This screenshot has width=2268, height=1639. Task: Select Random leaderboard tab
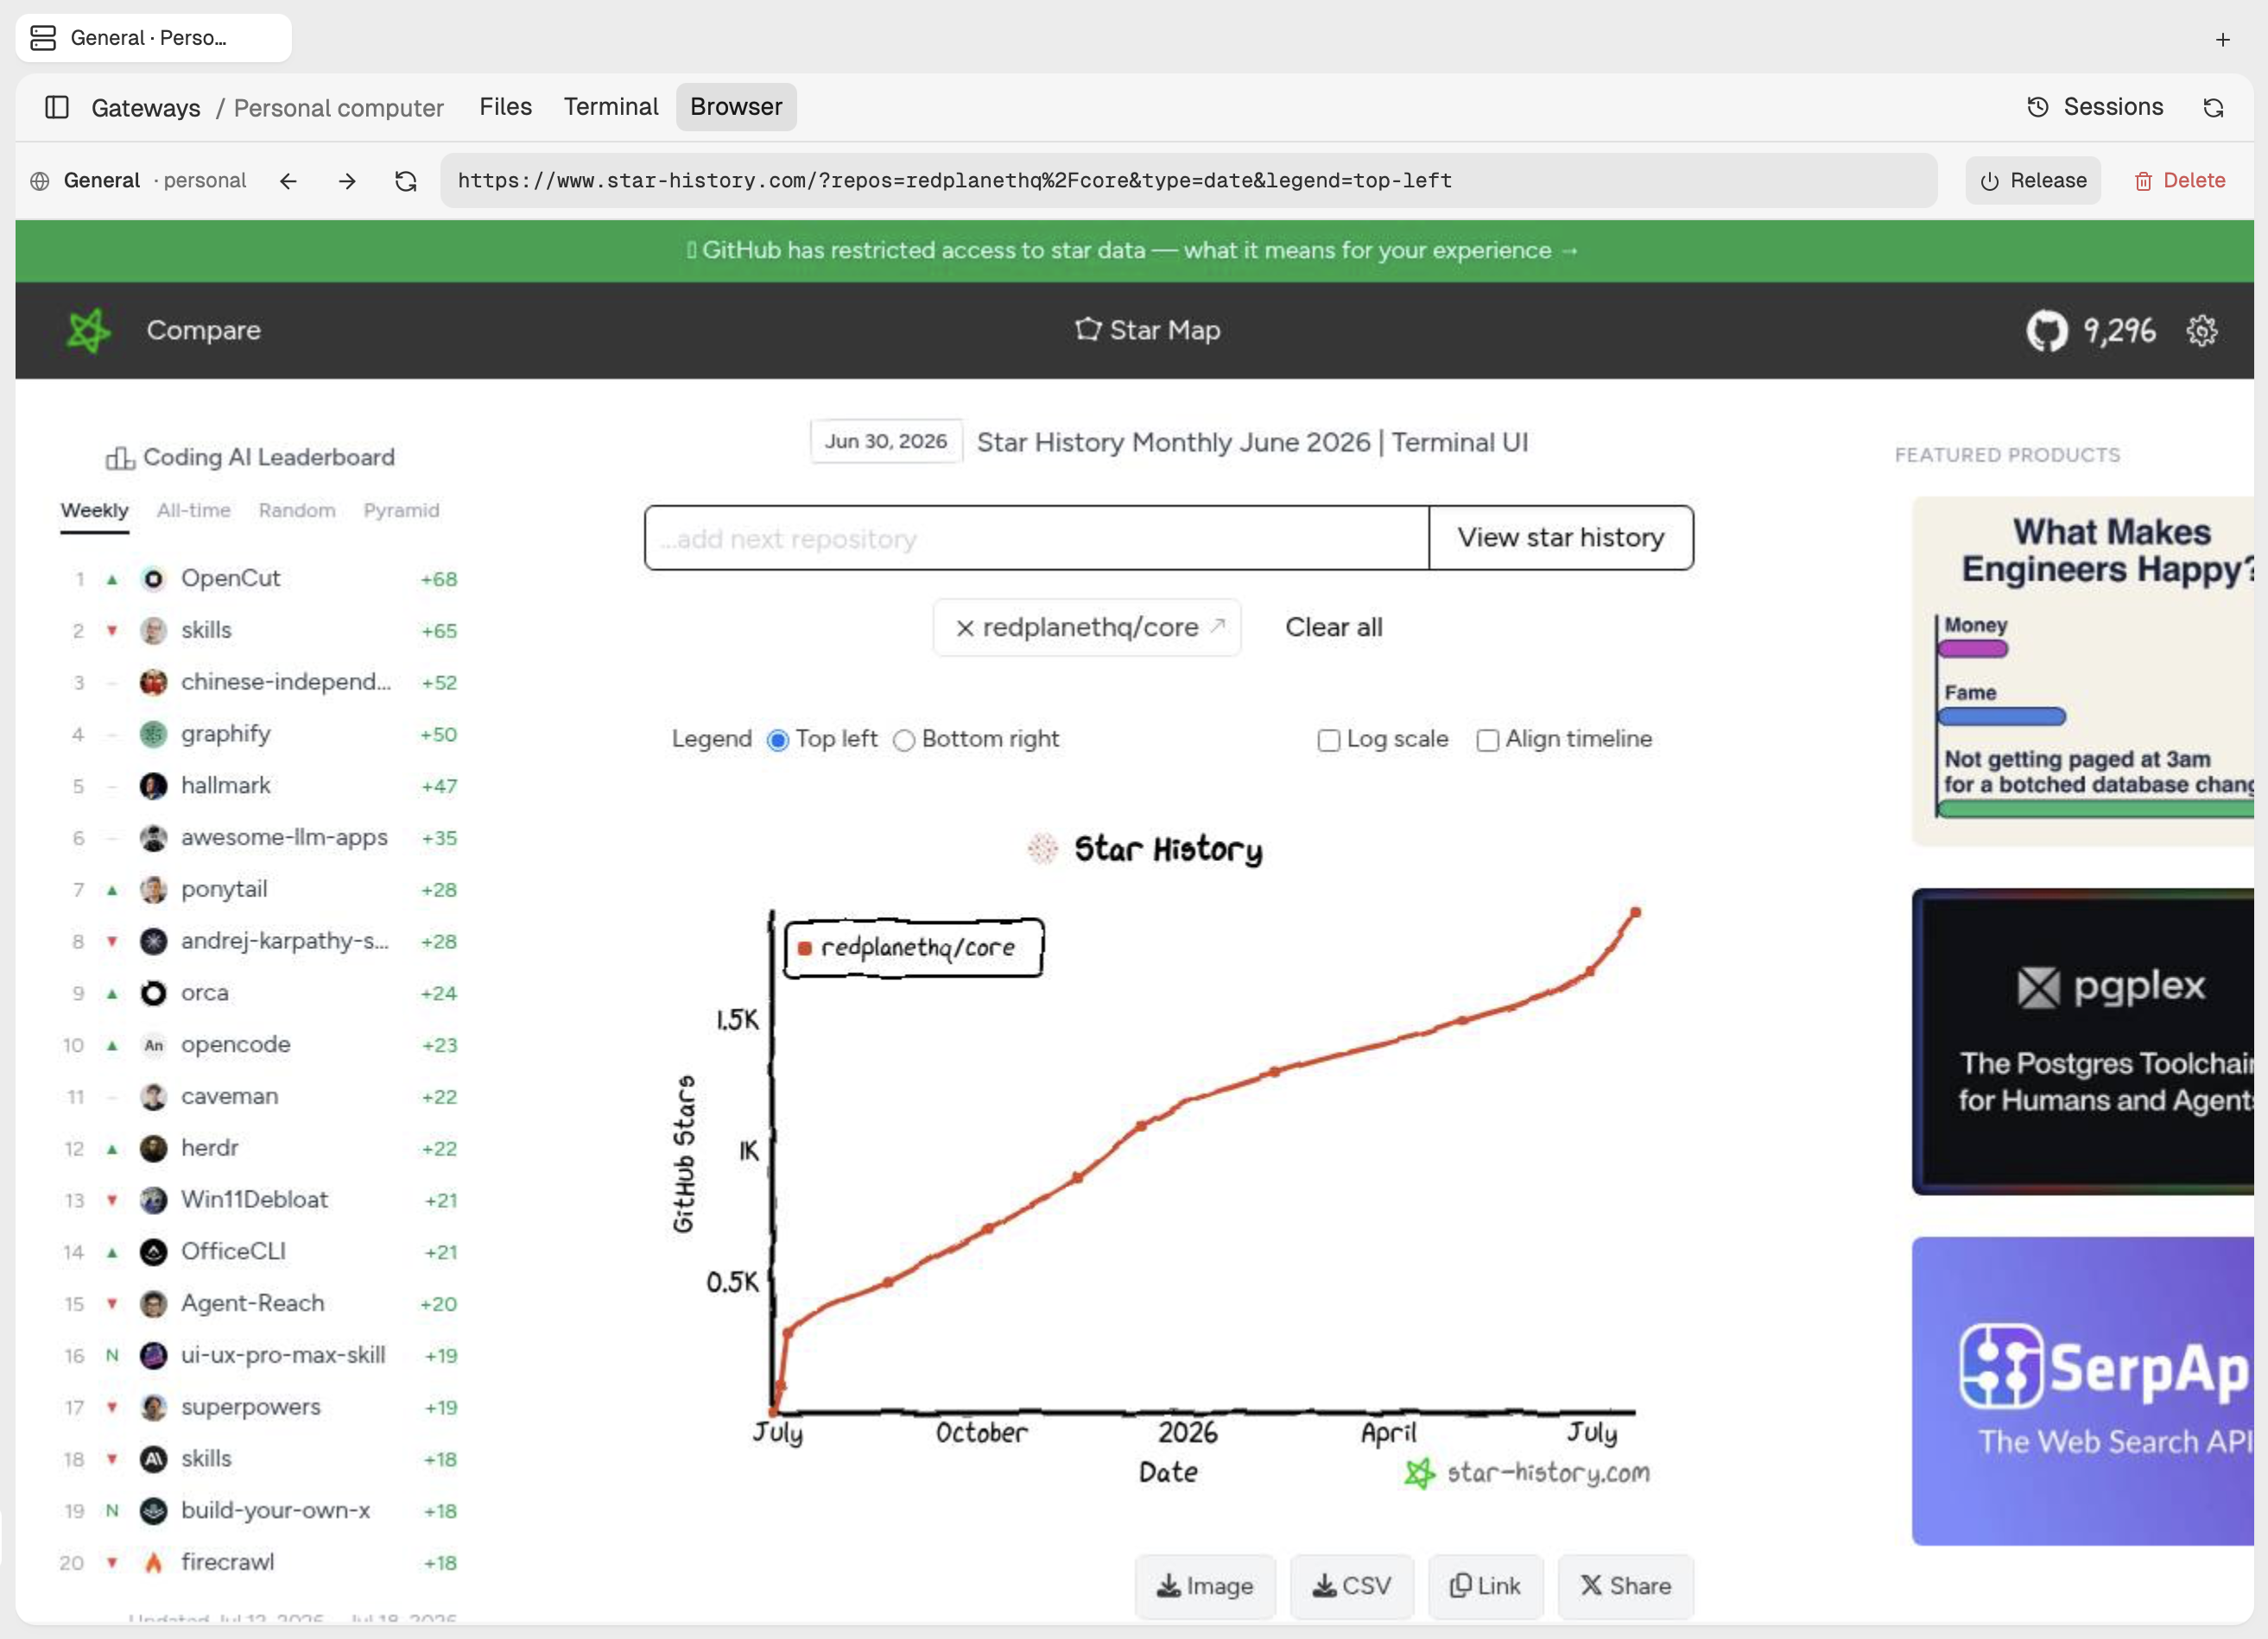pos(297,510)
